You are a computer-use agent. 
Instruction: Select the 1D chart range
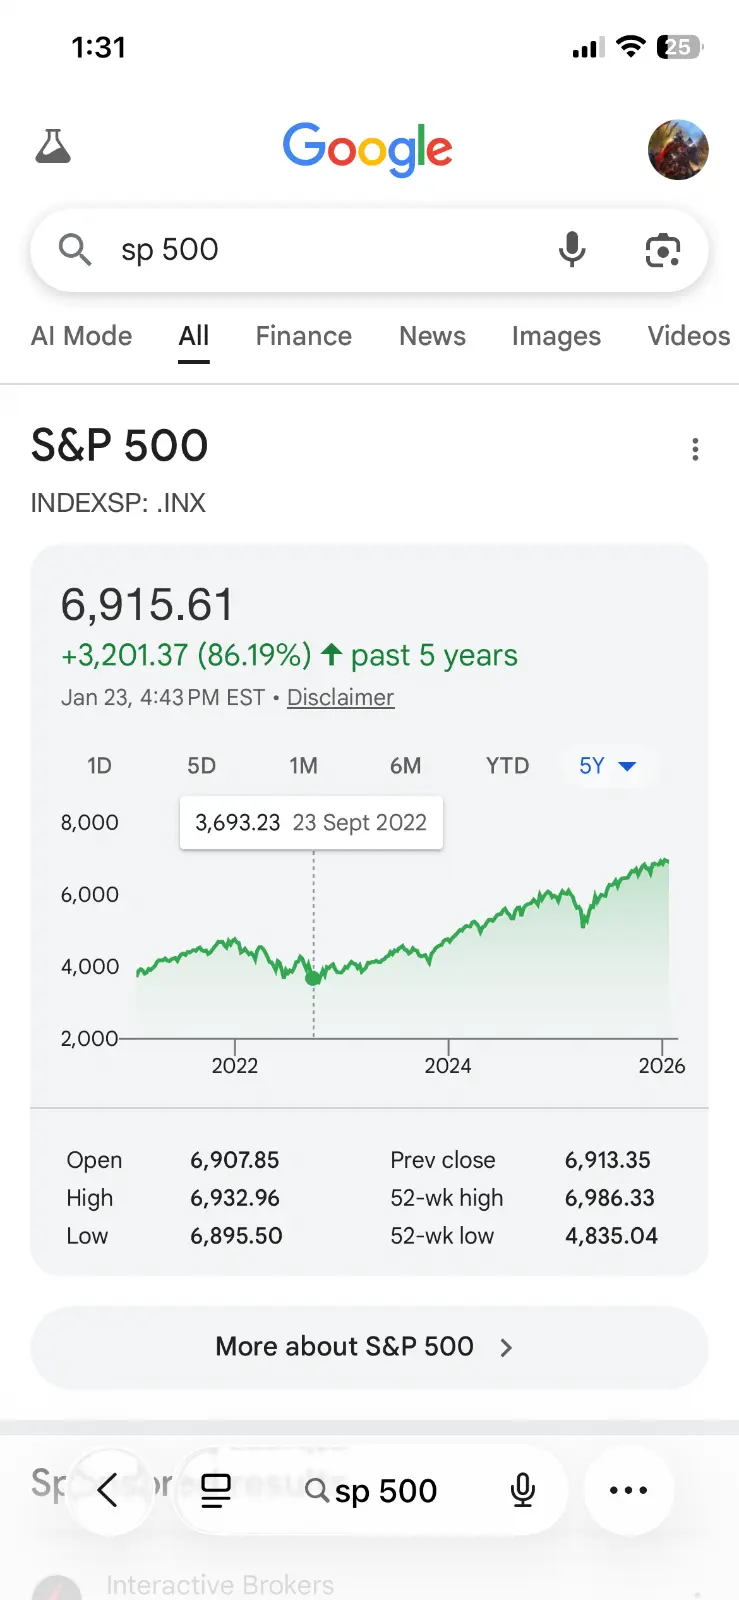[x=99, y=766]
